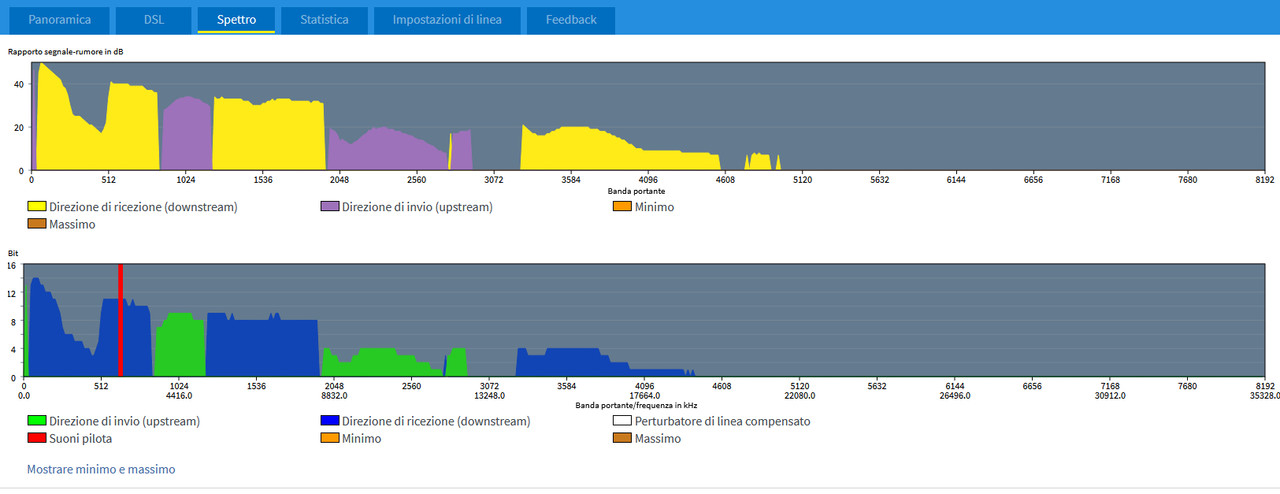
Task: Click orange Minimo swatch in bit legend
Action: coord(329,438)
